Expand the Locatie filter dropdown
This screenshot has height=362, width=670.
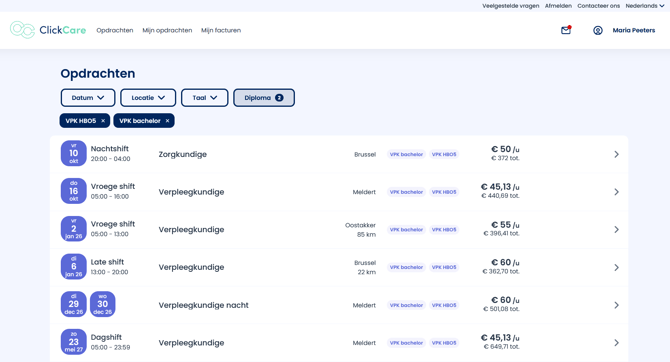coord(148,98)
